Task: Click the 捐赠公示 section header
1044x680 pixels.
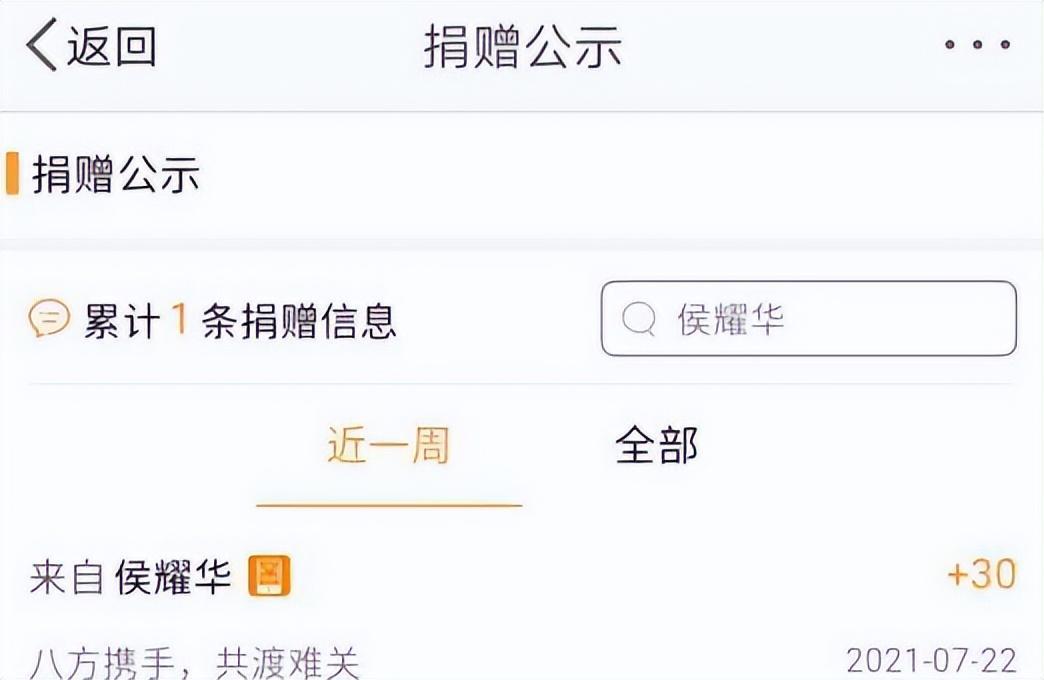Action: click(x=116, y=175)
